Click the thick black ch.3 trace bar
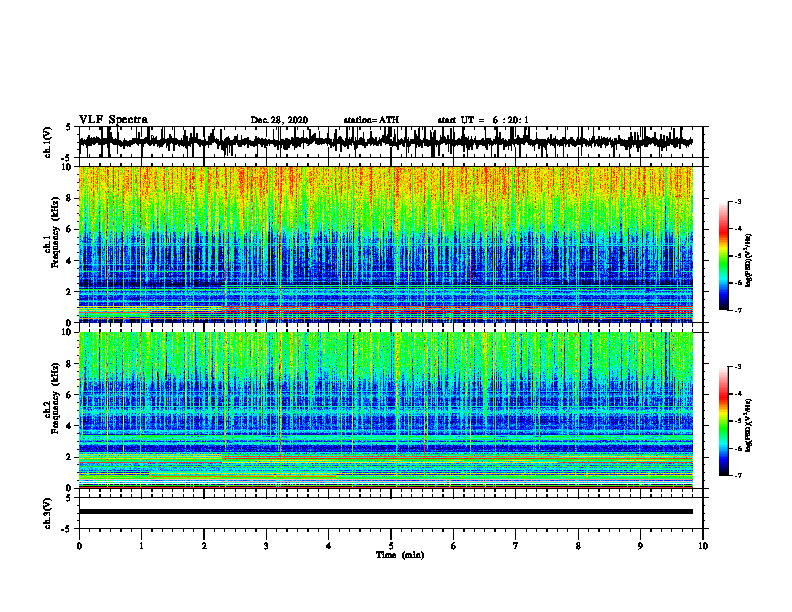 click(x=385, y=512)
